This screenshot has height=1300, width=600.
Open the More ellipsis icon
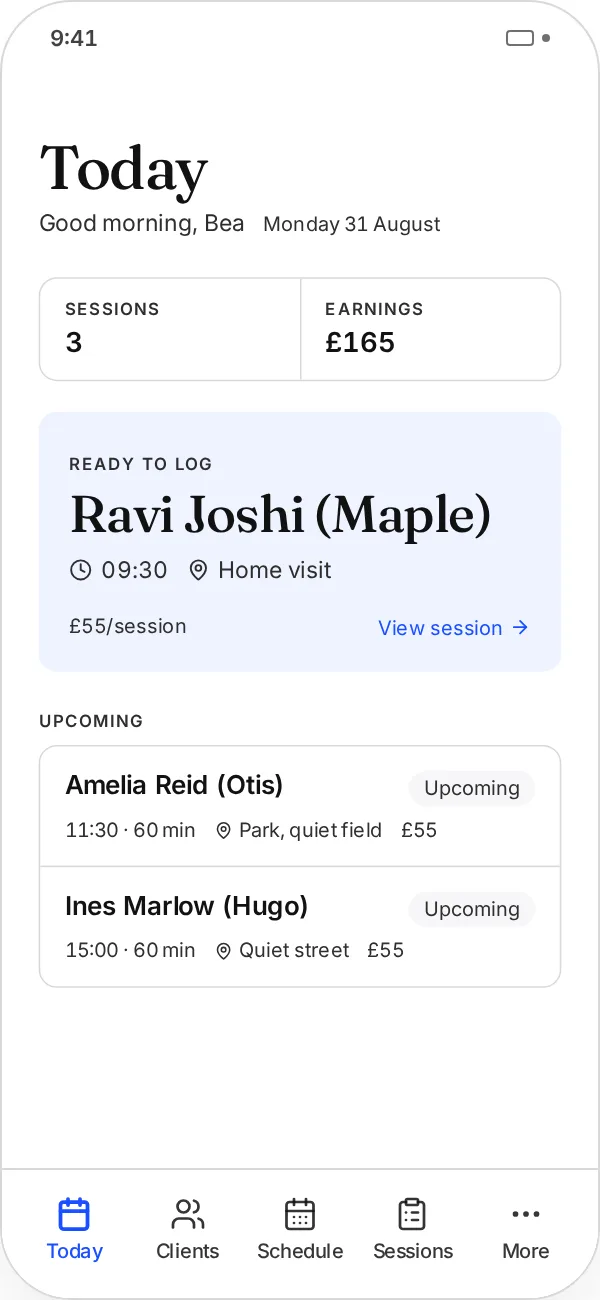[525, 1214]
